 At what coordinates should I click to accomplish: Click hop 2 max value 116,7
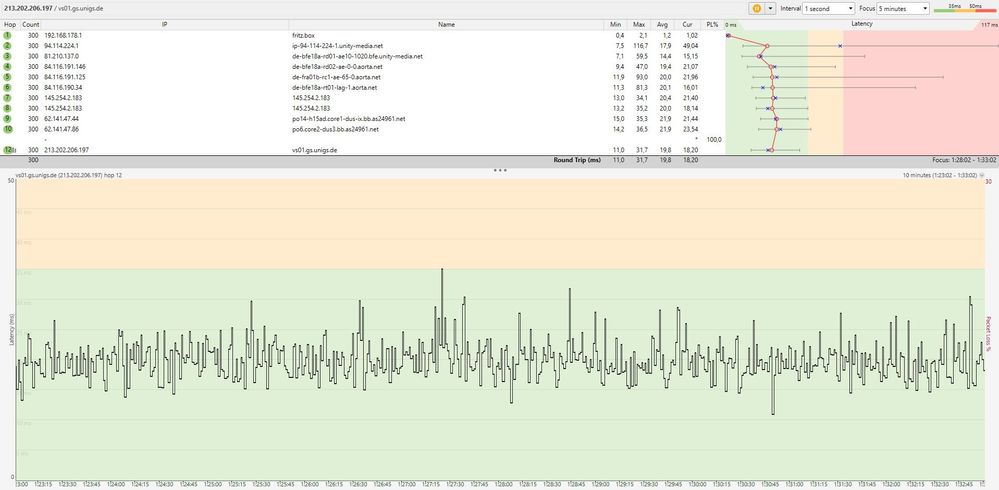click(640, 46)
